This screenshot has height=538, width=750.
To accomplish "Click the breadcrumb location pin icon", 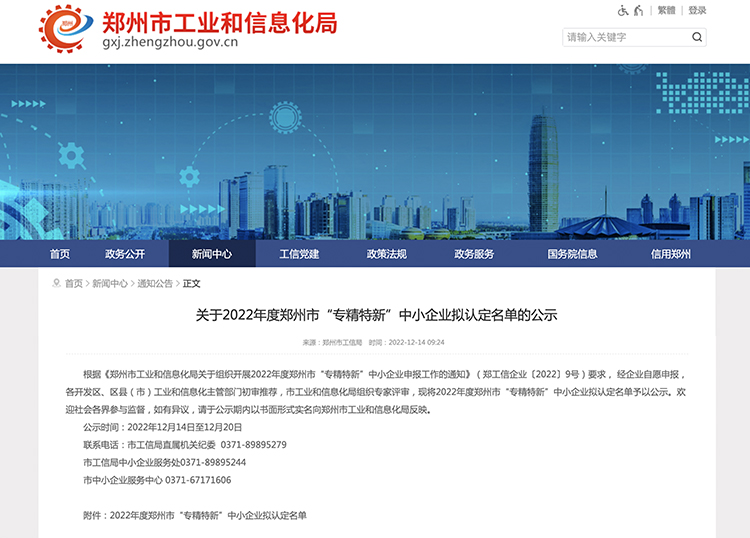I will (56, 283).
